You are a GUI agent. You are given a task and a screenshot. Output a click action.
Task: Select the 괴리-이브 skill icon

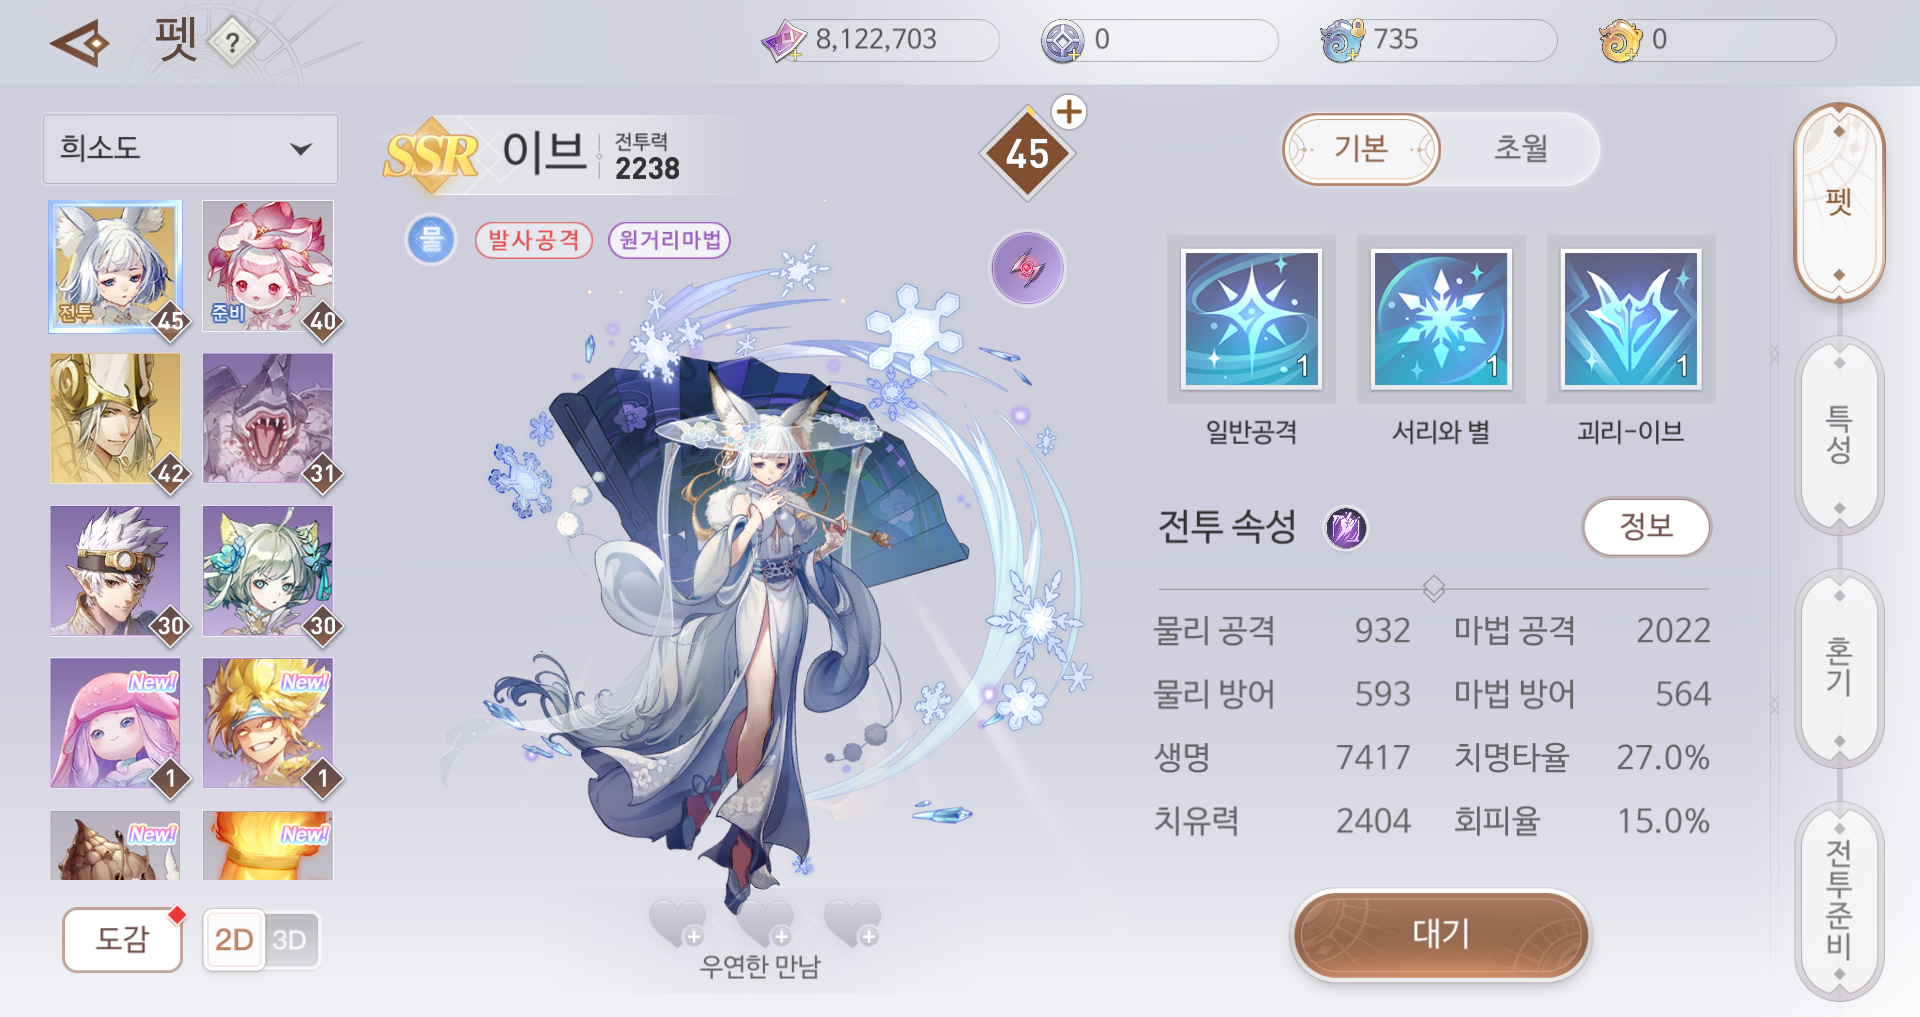click(1631, 319)
